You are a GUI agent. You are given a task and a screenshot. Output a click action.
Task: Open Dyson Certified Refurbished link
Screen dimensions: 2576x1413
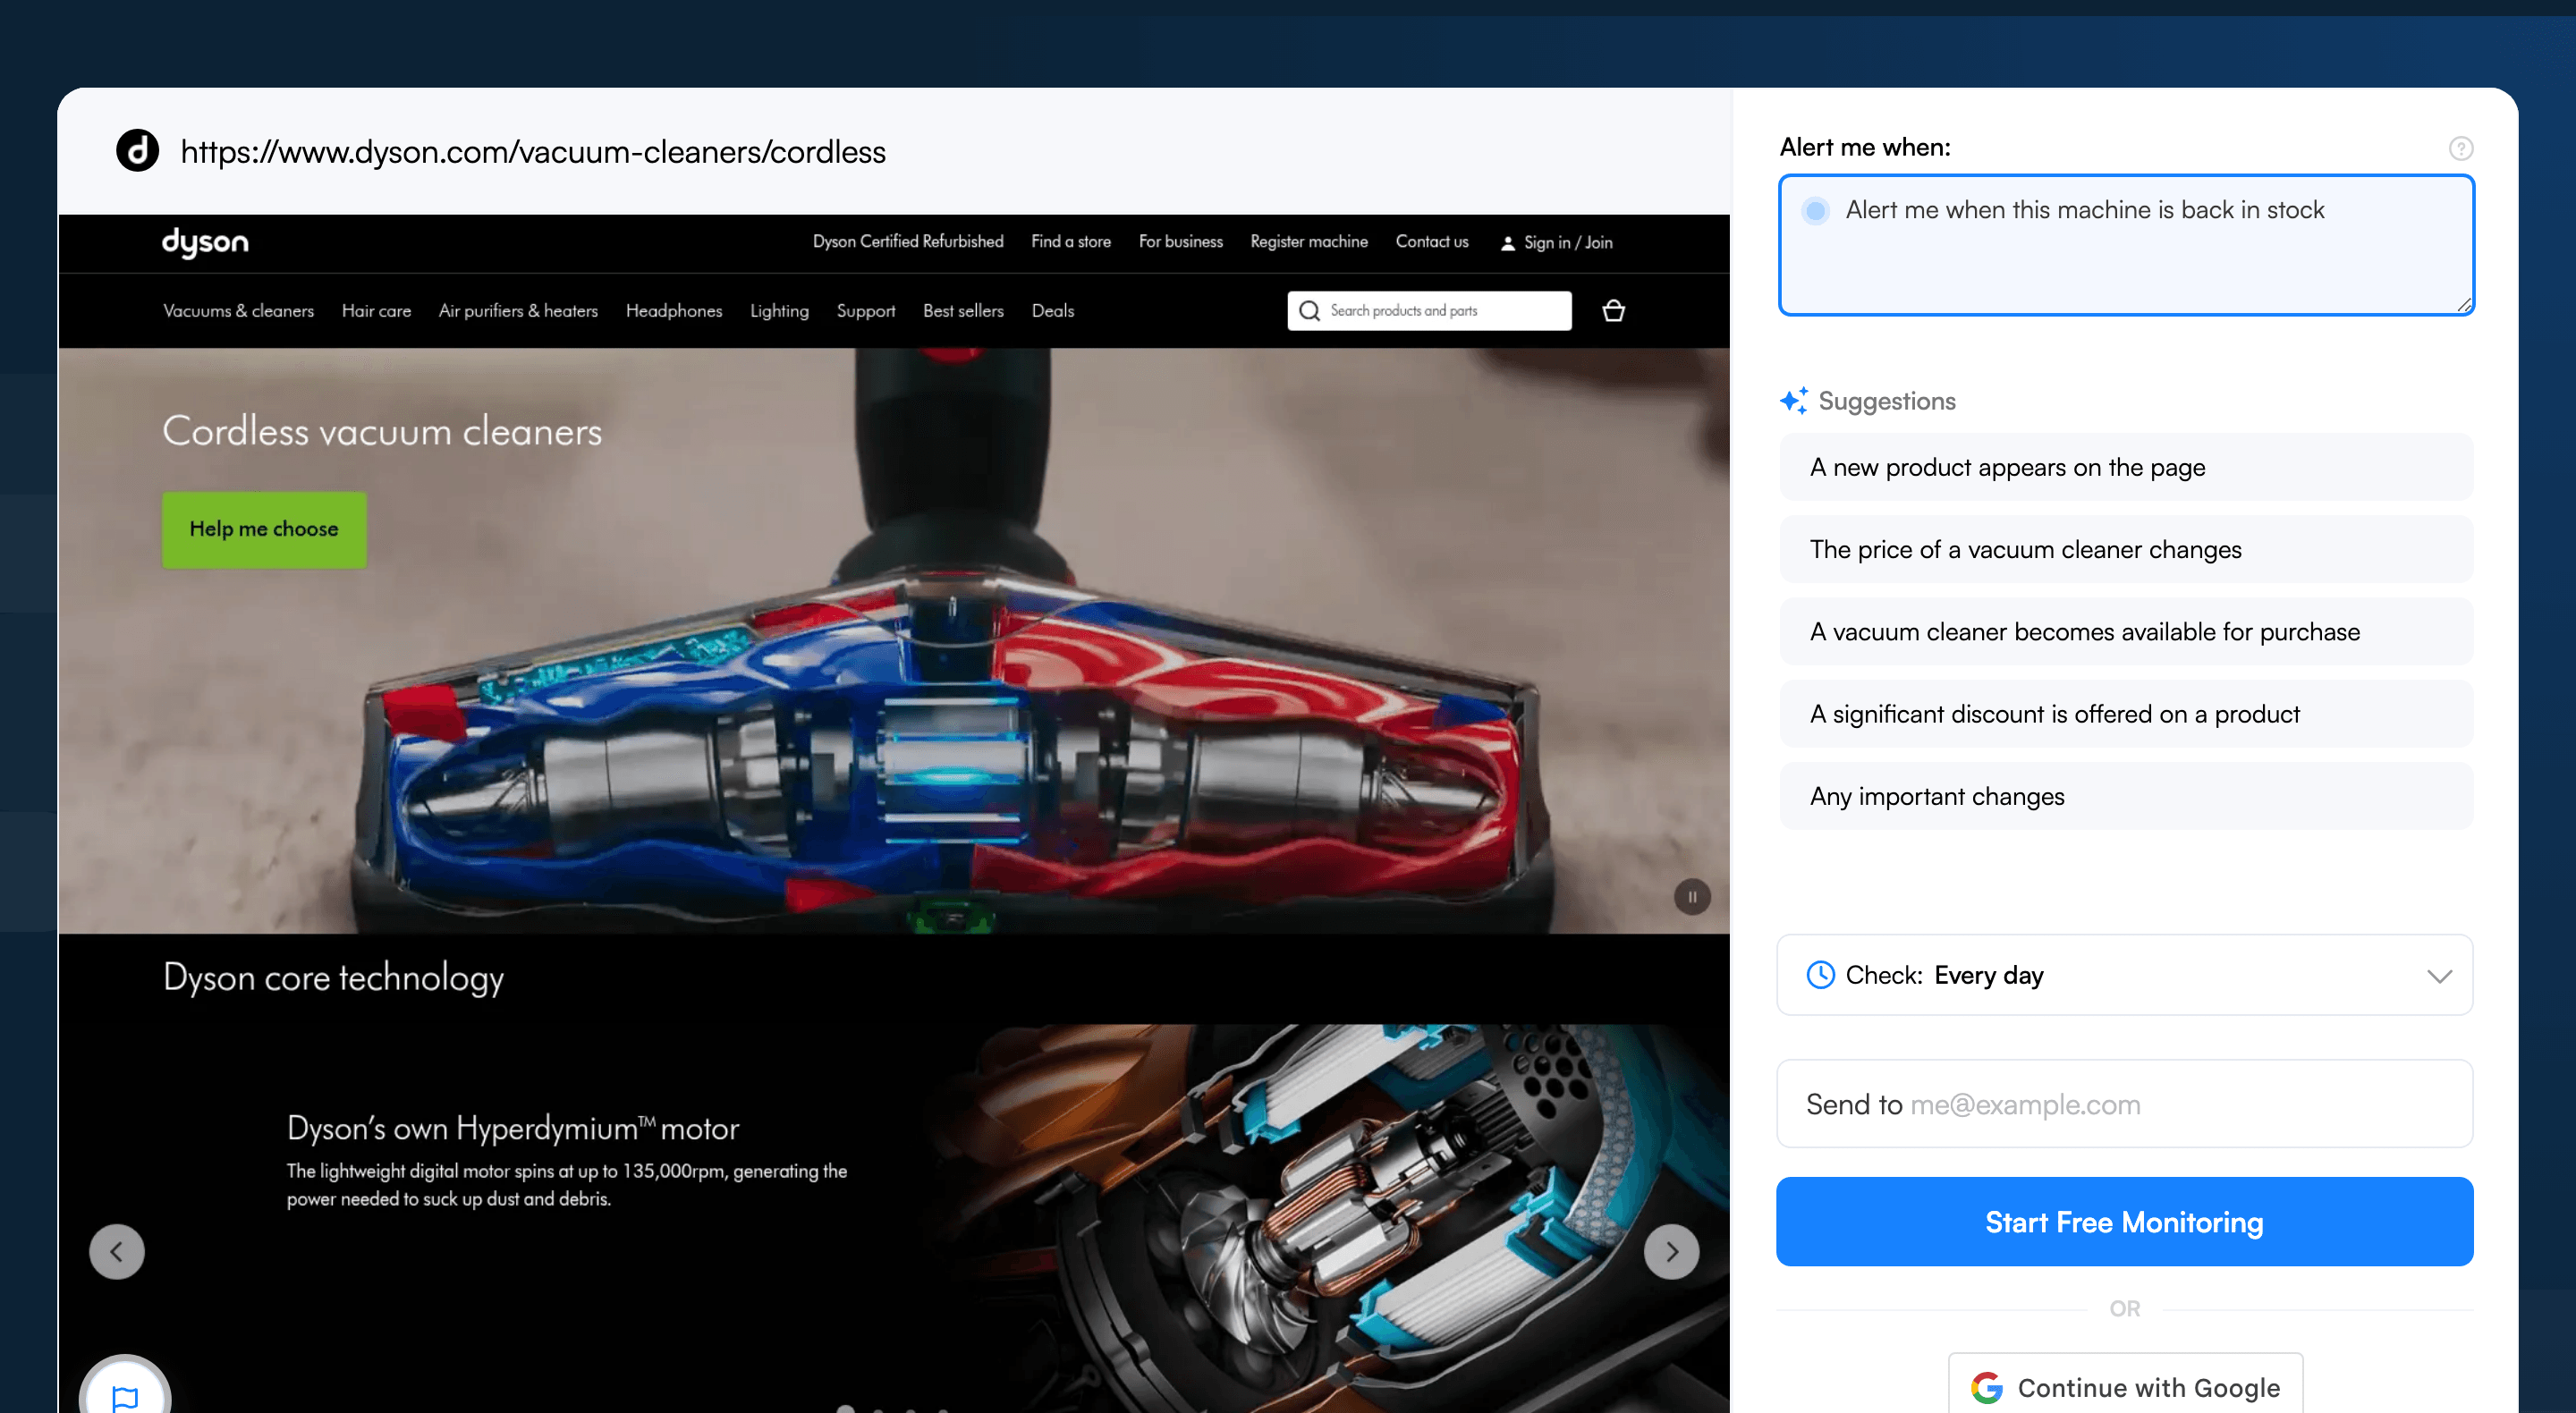[908, 242]
